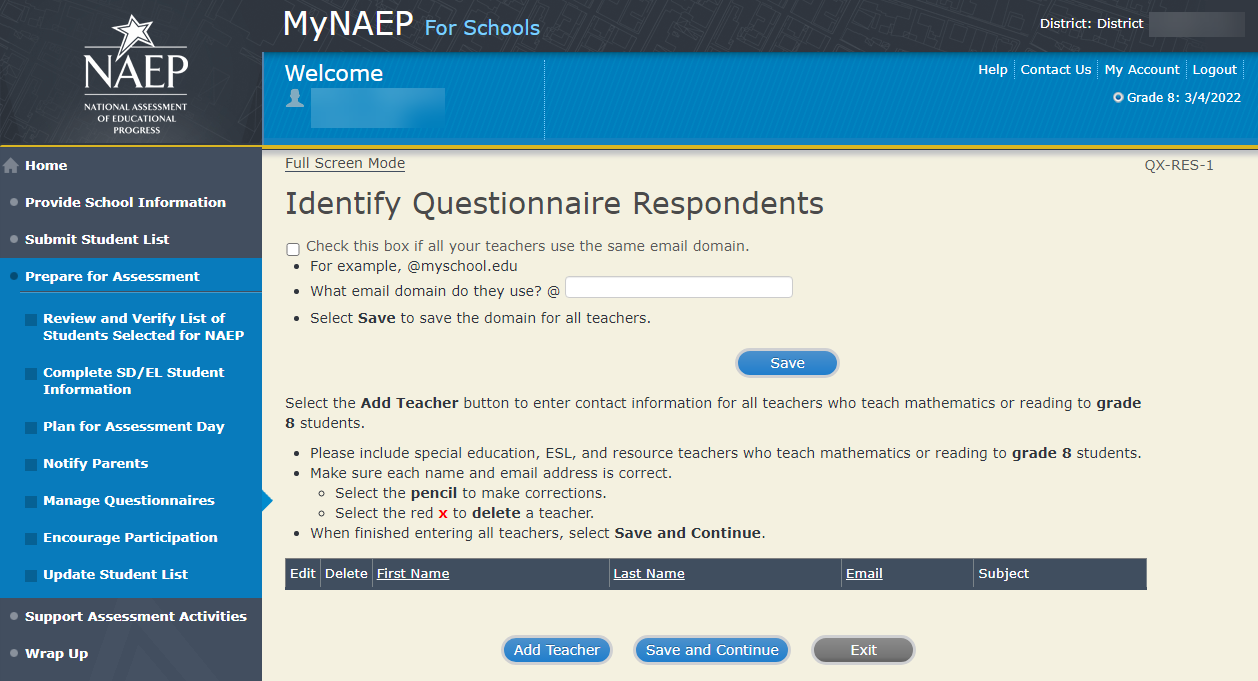Image resolution: width=1258 pixels, height=681 pixels.
Task: Check the same email domain checkbox
Action: click(293, 249)
